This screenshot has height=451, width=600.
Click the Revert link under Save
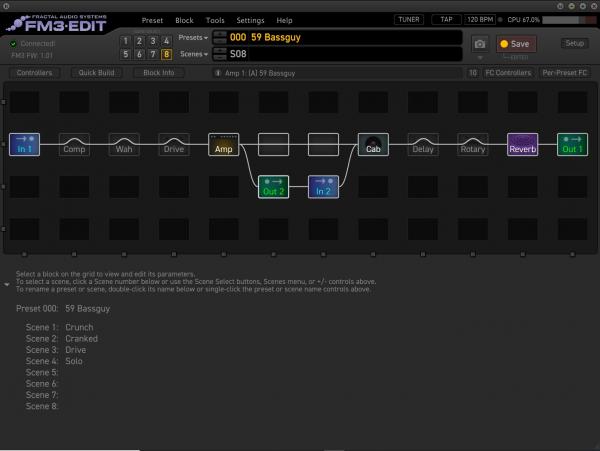coord(516,57)
